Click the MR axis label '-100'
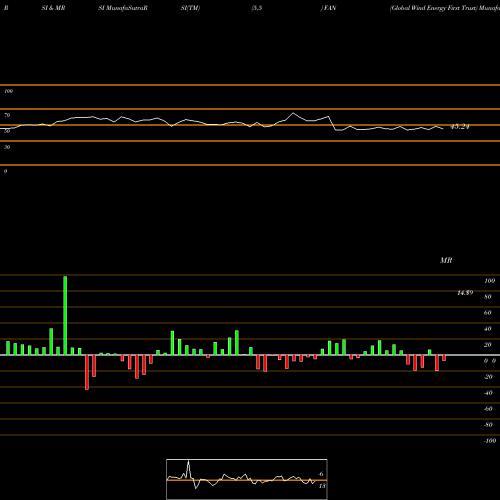The image size is (500, 500). (490, 441)
